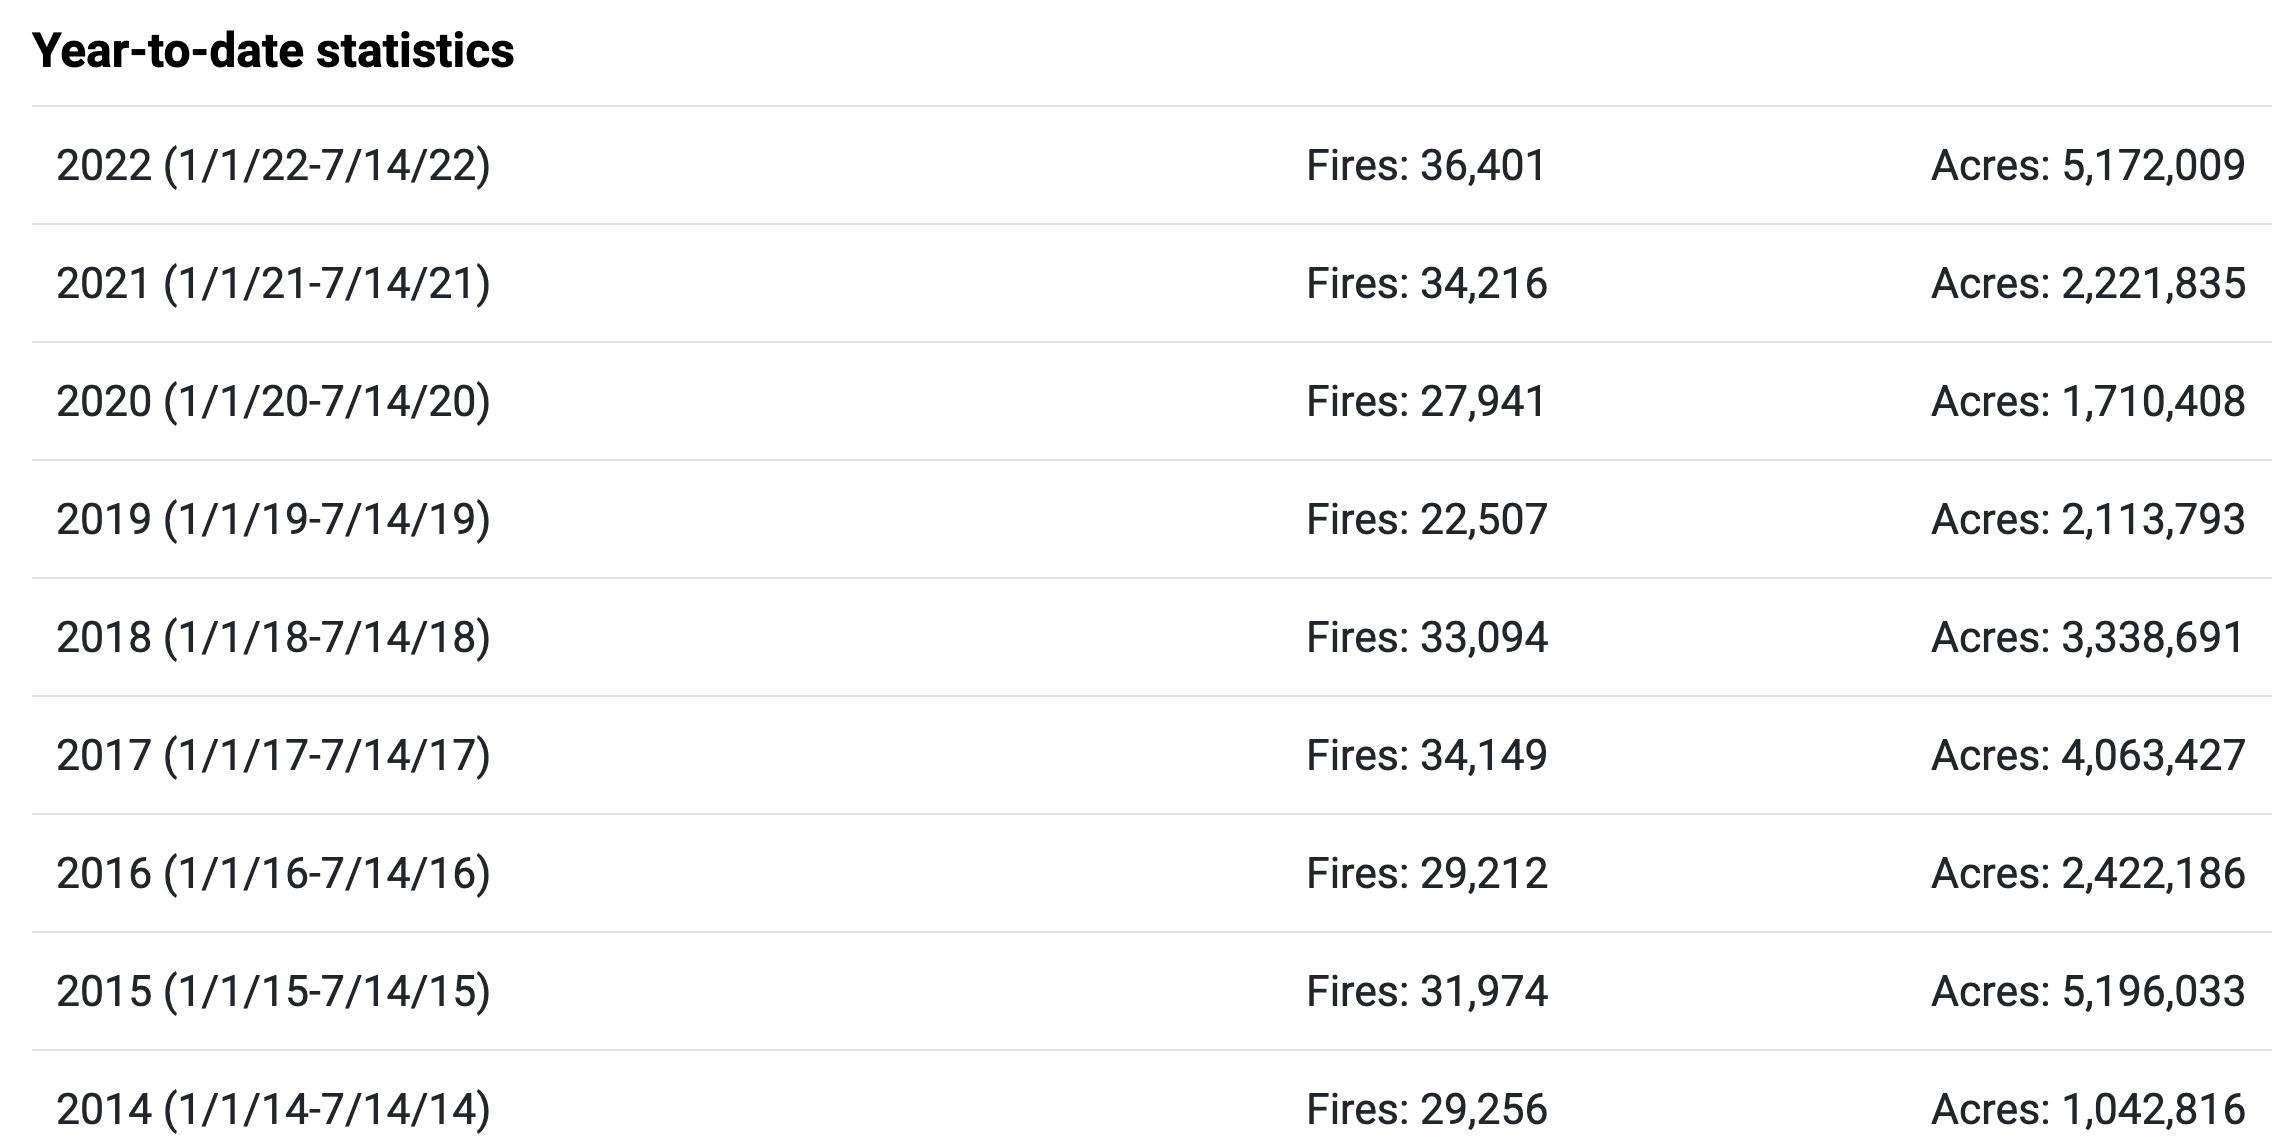Click the 2016 (1/1/16-7/14/16) row label
This screenshot has height=1146, width=2272.
[x=273, y=873]
